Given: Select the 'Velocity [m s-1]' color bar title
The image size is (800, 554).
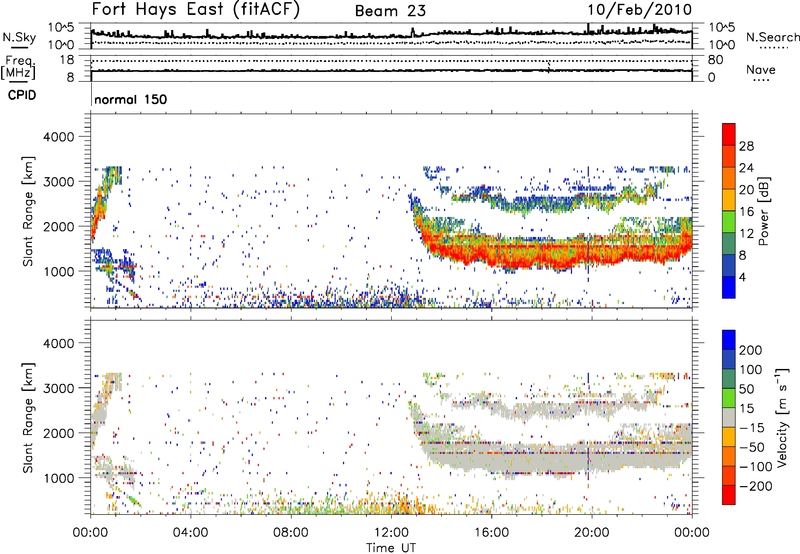Looking at the screenshot, I should point(781,417).
